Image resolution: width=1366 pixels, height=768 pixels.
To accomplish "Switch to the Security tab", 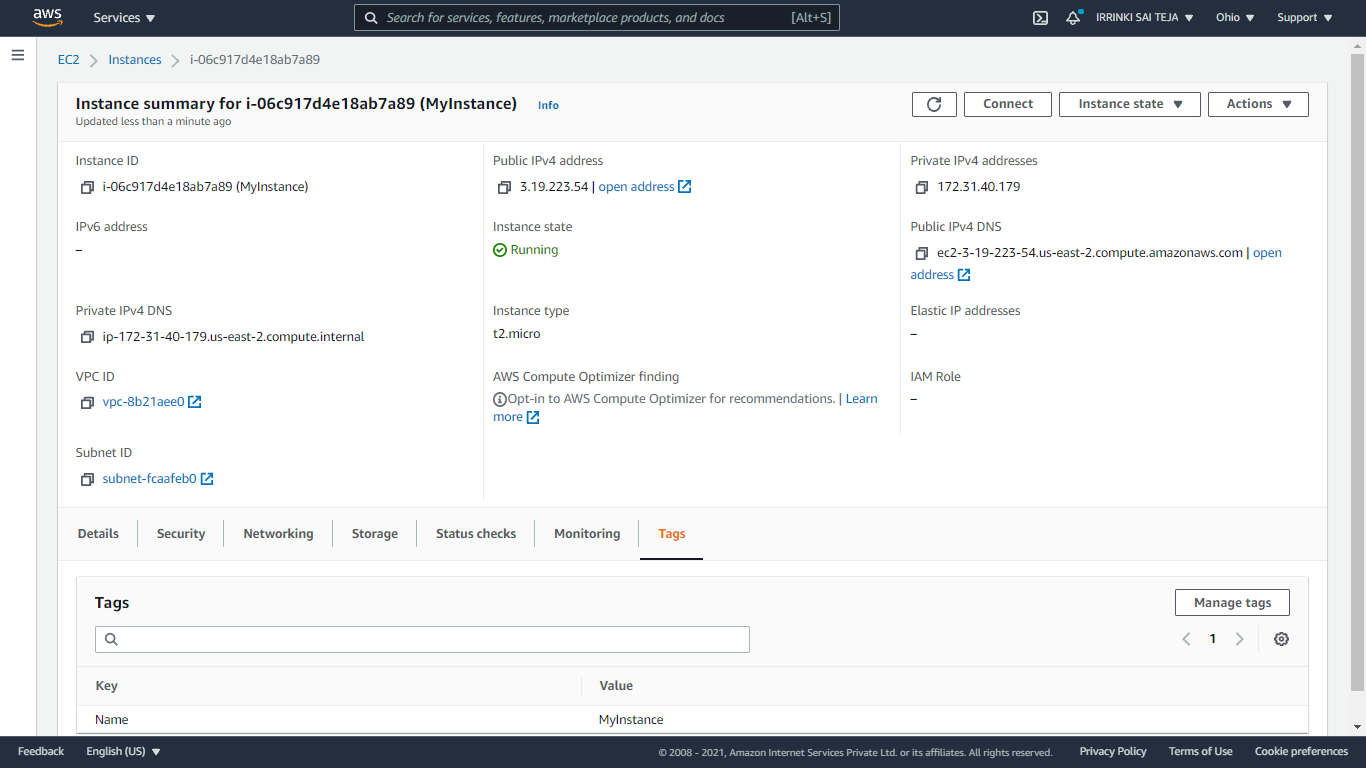I will coord(181,534).
